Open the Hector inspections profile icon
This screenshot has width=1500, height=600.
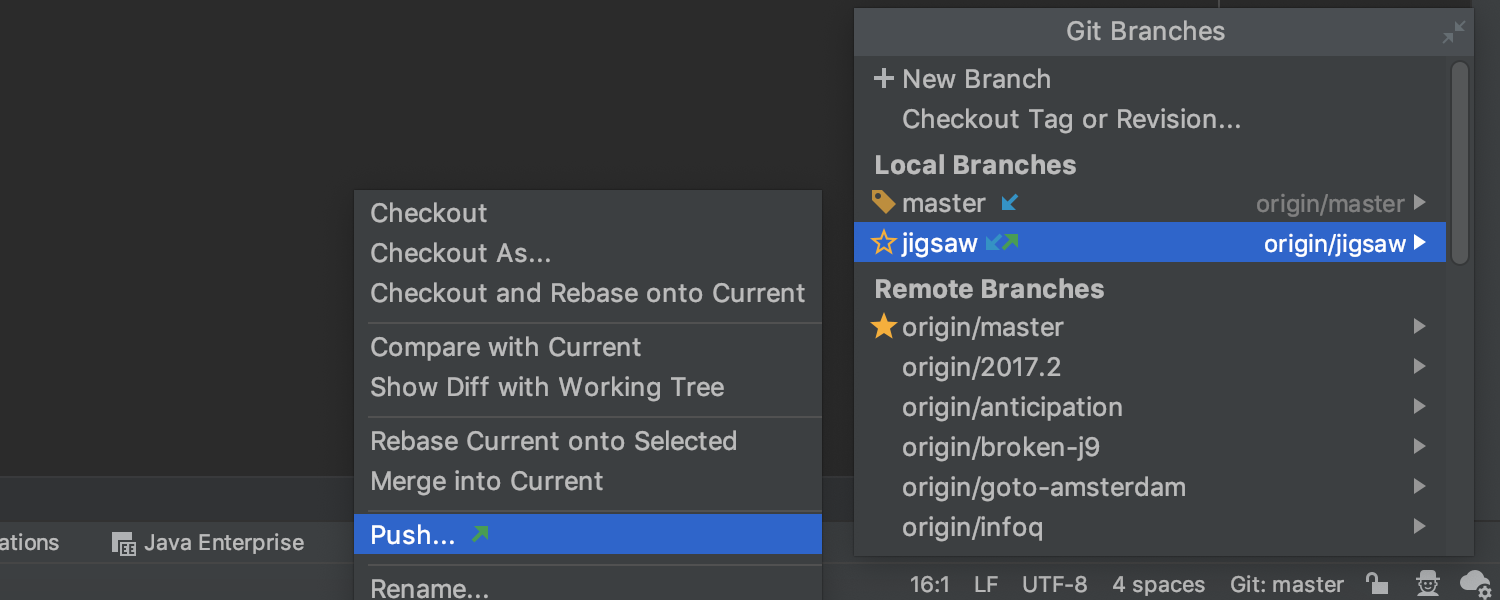click(x=1427, y=584)
